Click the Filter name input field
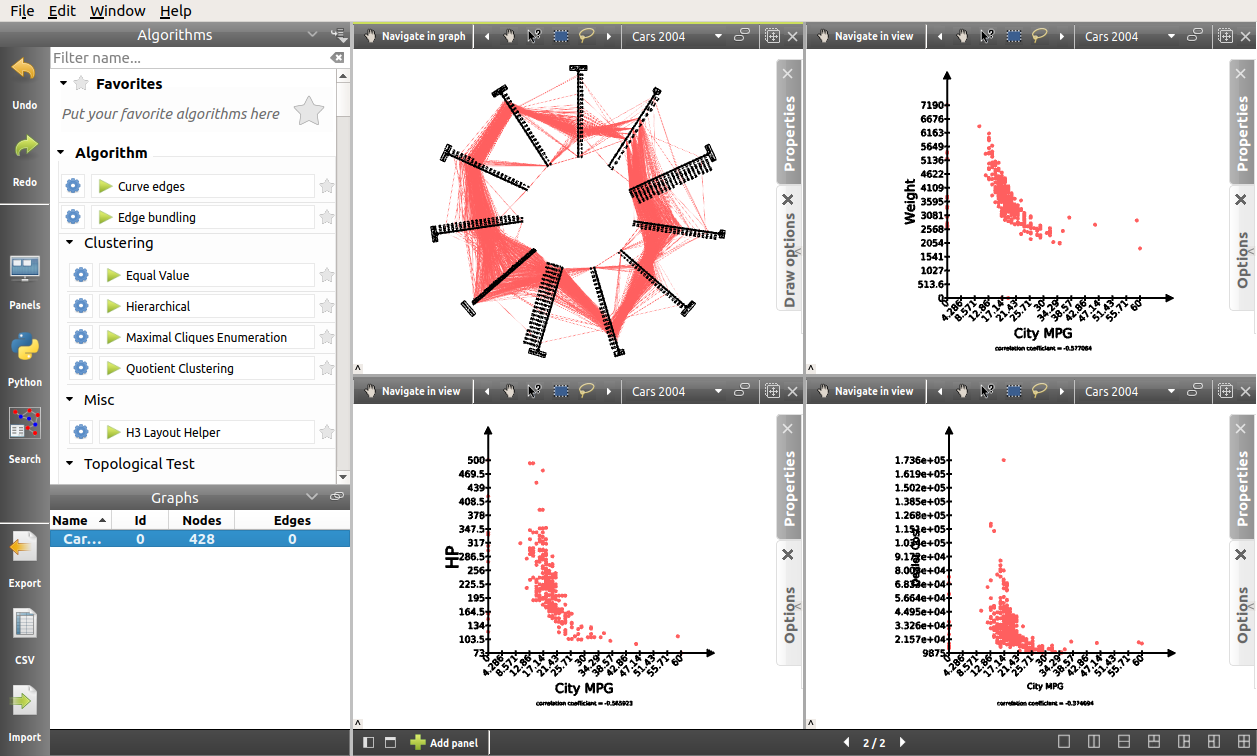The height and width of the screenshot is (756, 1257). (x=188, y=58)
